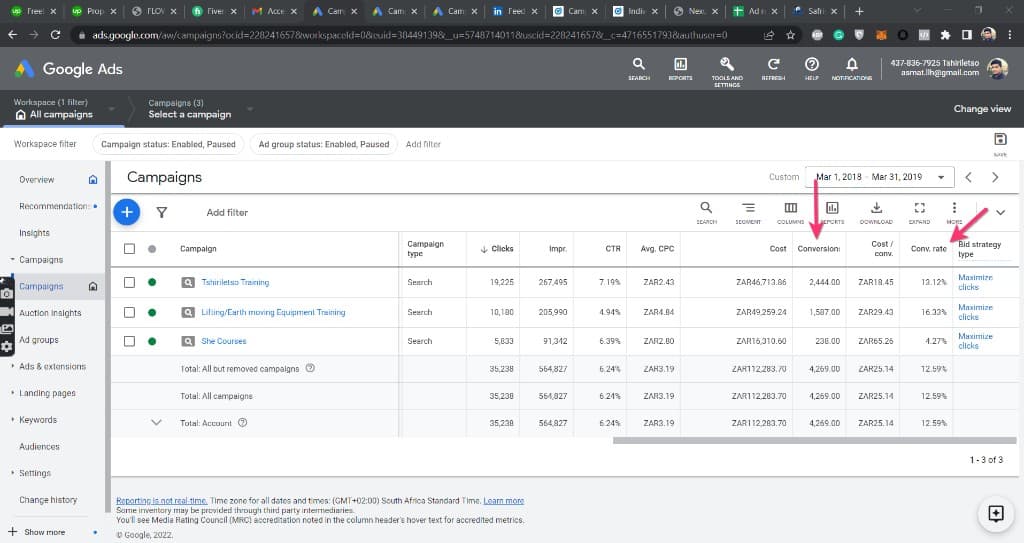Open Reports from the top header
The height and width of the screenshot is (543, 1024).
point(680,68)
